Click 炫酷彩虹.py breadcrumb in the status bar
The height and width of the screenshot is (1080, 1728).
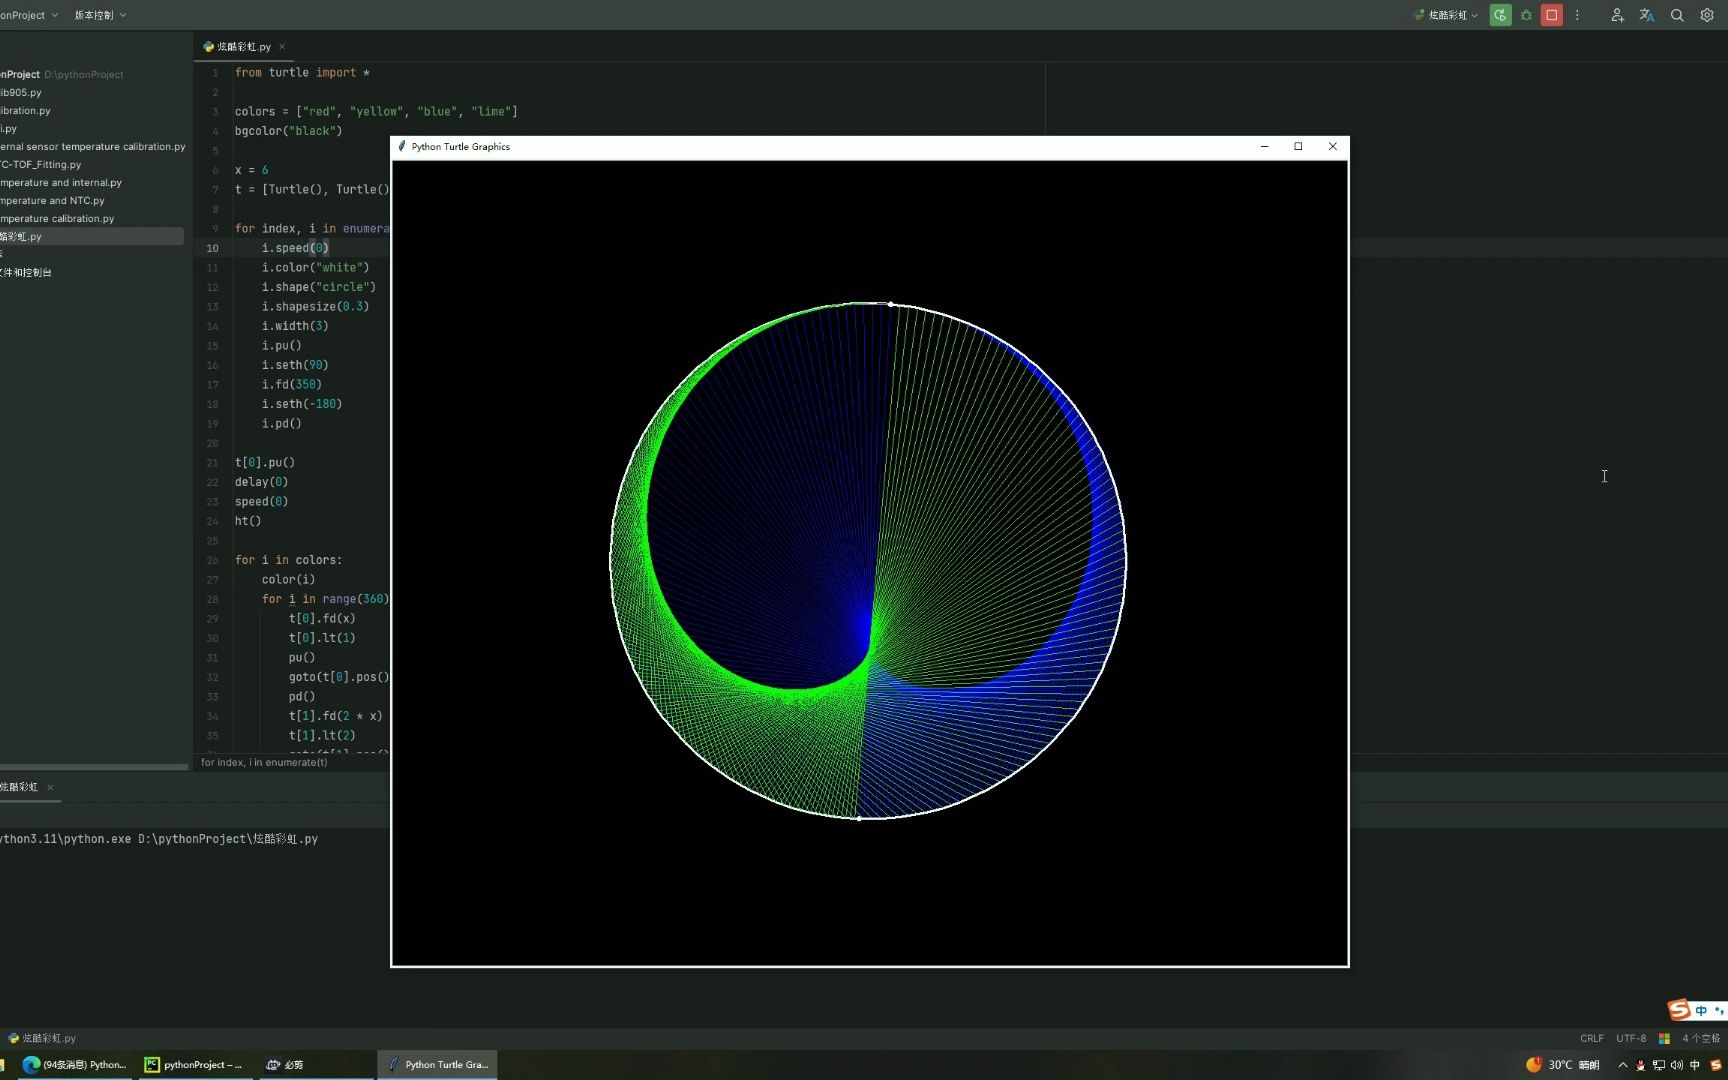click(x=42, y=1038)
